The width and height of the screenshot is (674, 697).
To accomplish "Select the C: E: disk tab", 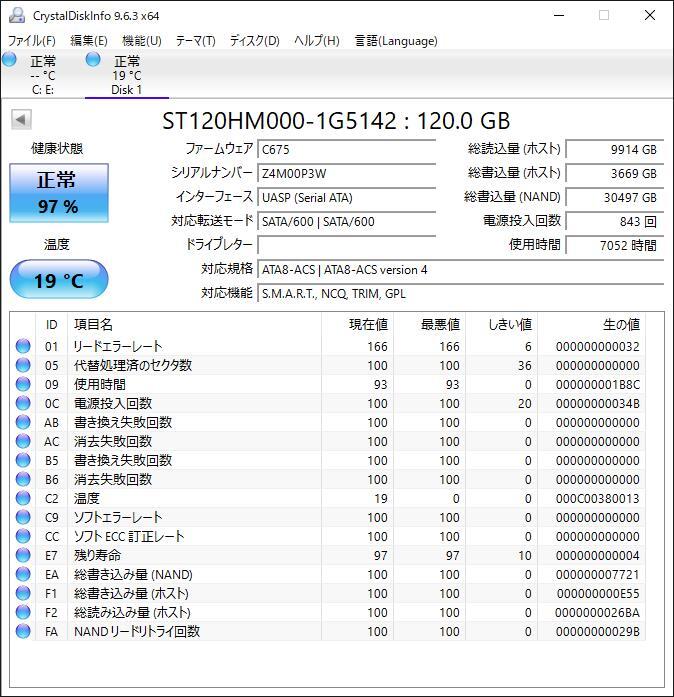I will 43,74.
